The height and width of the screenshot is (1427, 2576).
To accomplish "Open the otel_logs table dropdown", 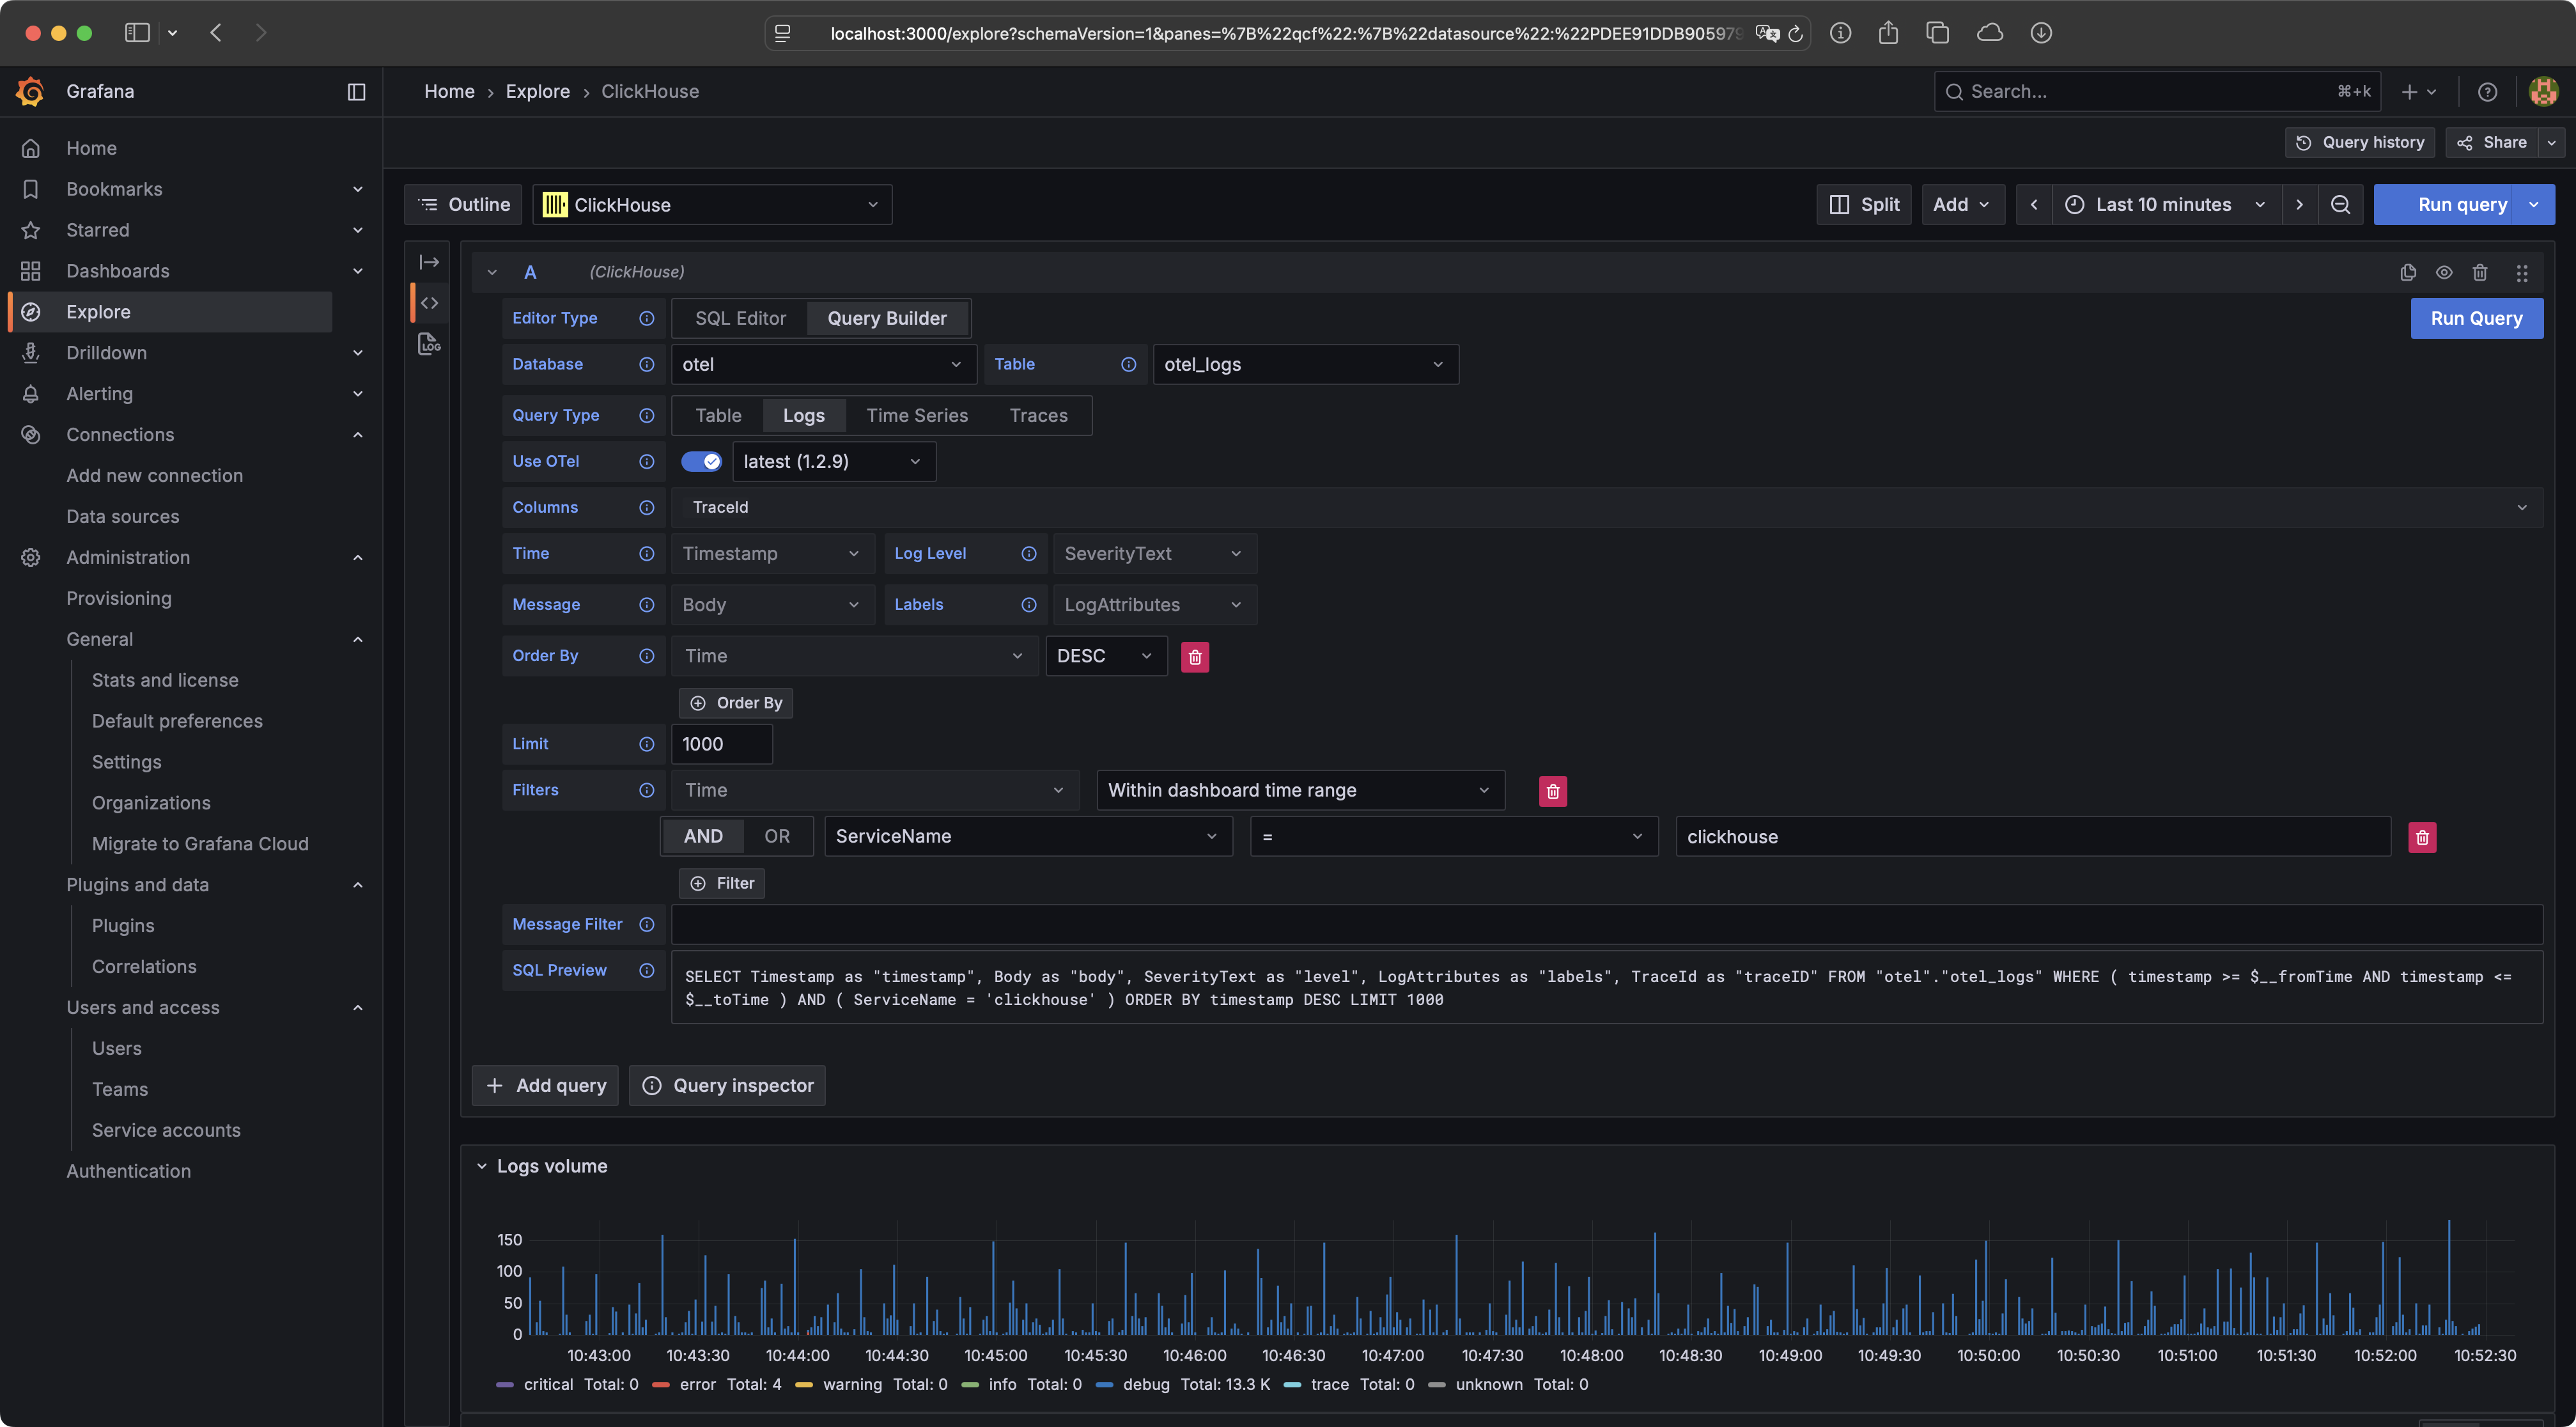I will pyautogui.click(x=1305, y=364).
